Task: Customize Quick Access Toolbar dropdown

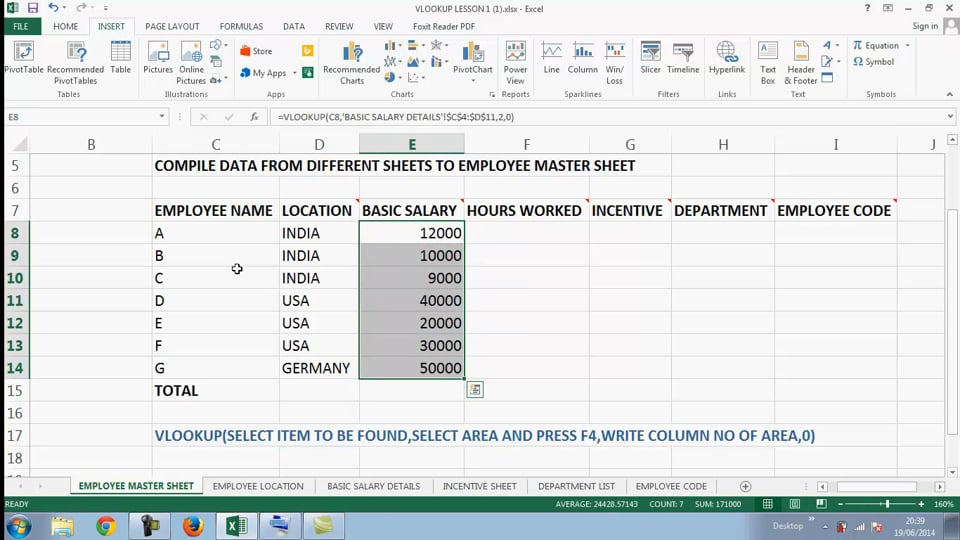Action: tap(105, 9)
